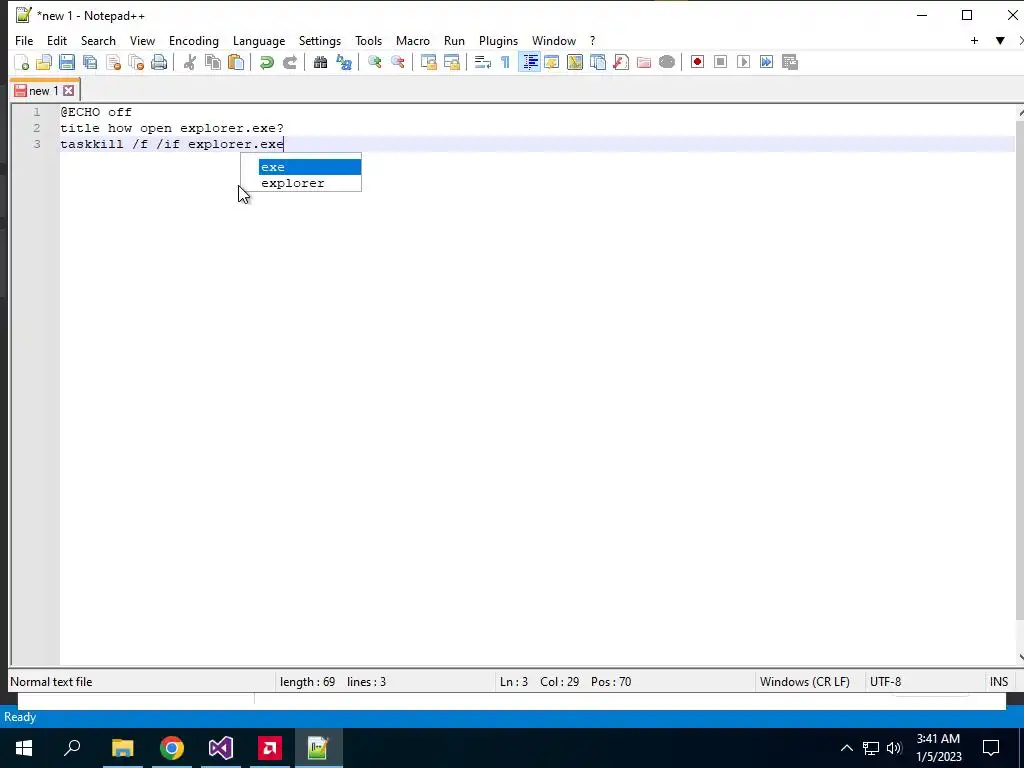The height and width of the screenshot is (768, 1024).
Task: Print the document with the printer icon
Action: point(159,62)
